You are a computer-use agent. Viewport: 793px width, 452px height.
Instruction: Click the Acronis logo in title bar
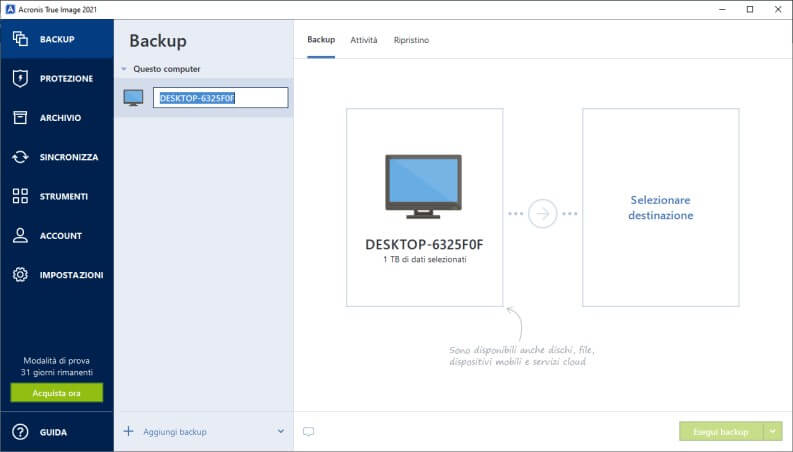click(10, 9)
